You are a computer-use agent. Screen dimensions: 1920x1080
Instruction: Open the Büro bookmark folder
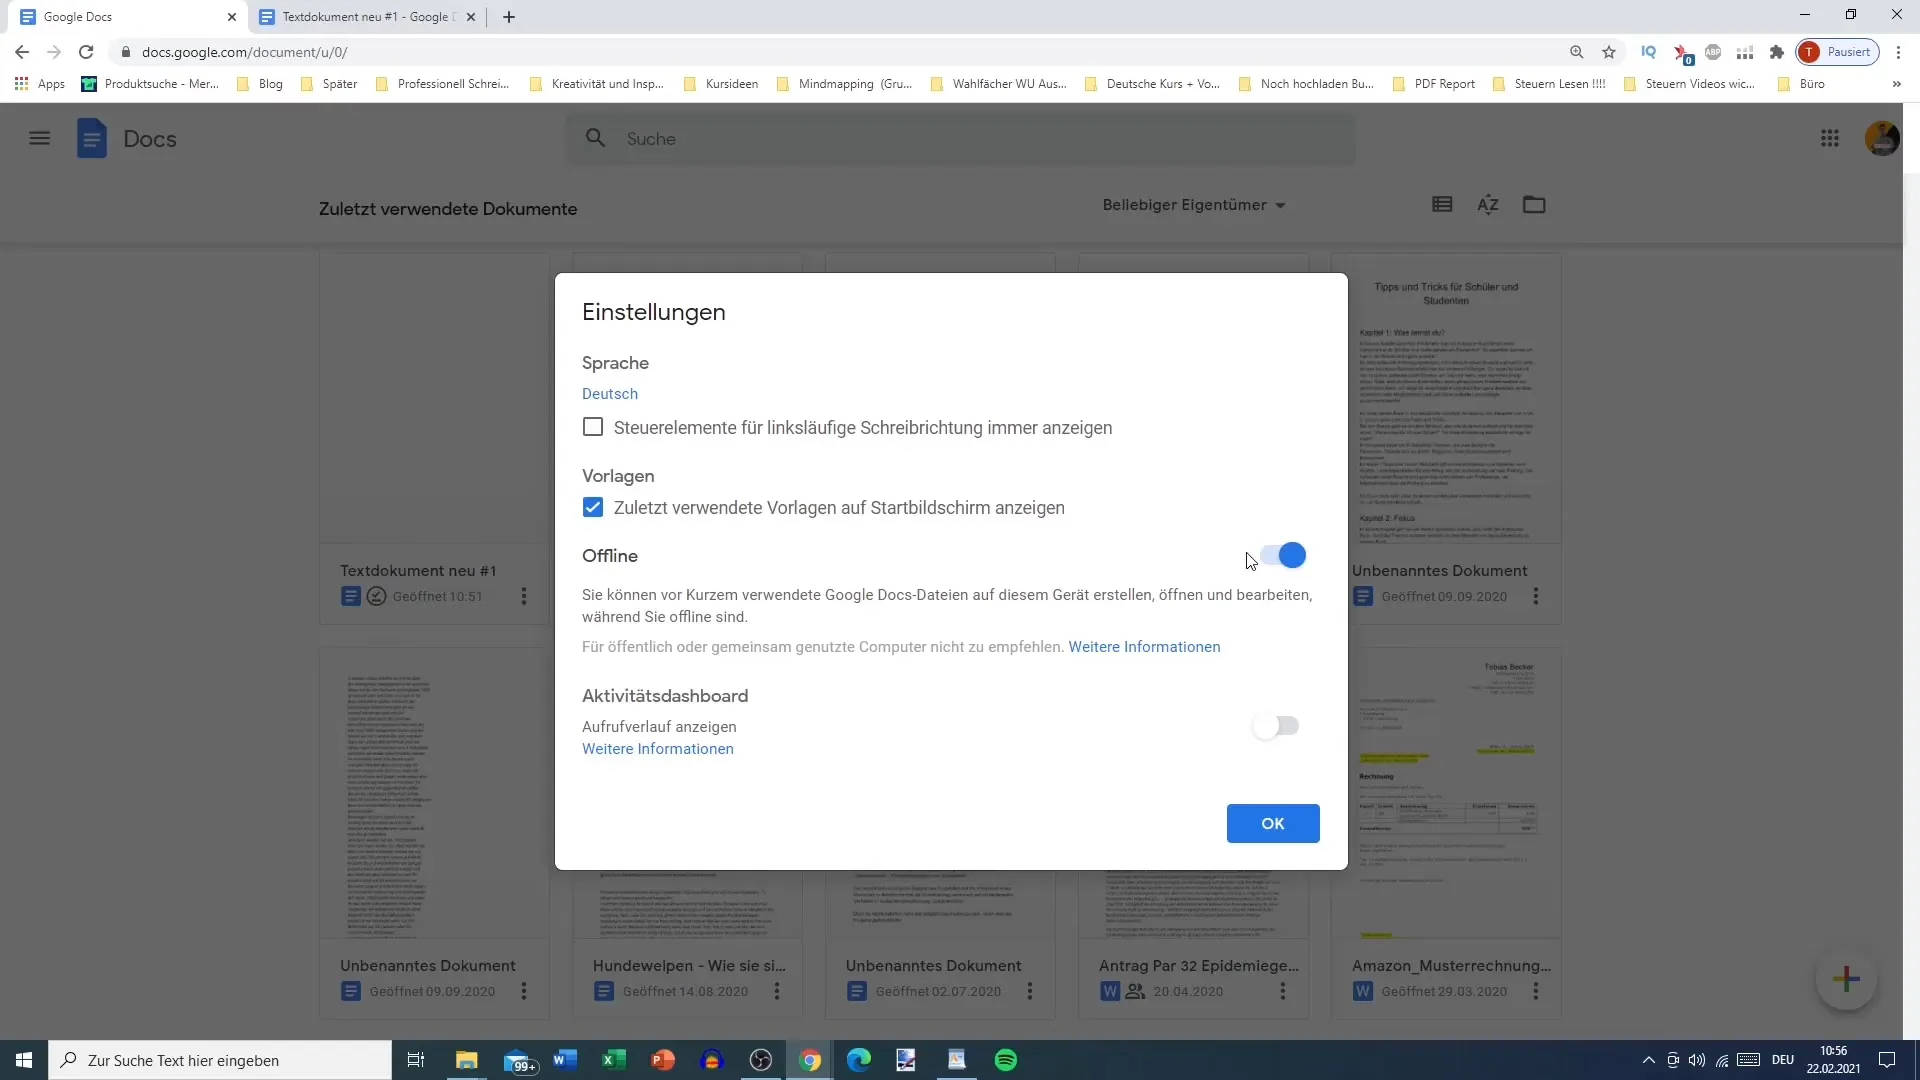(x=1801, y=84)
